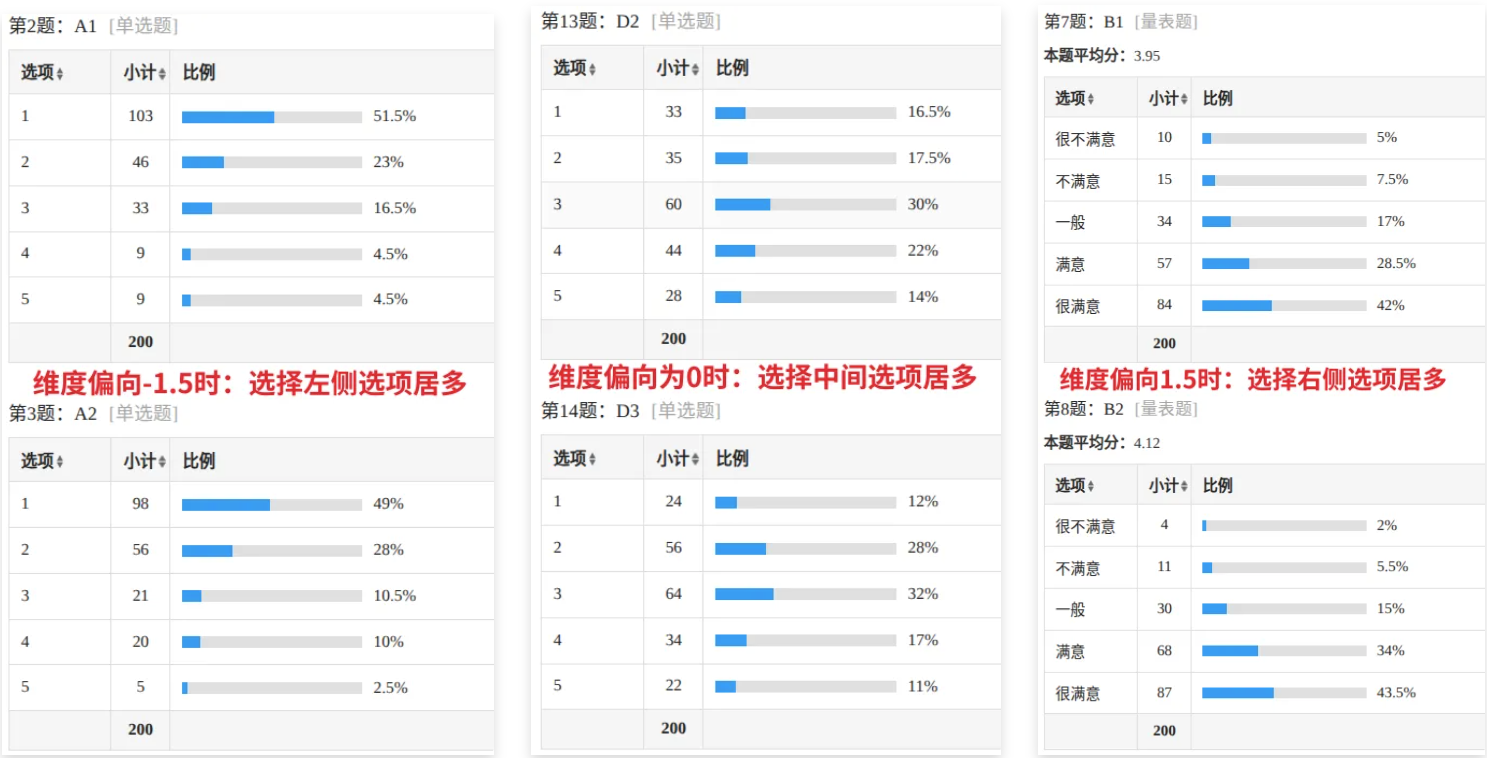Click 比例 column header in D2 table
This screenshot has height=758, width=1487.
click(x=732, y=68)
